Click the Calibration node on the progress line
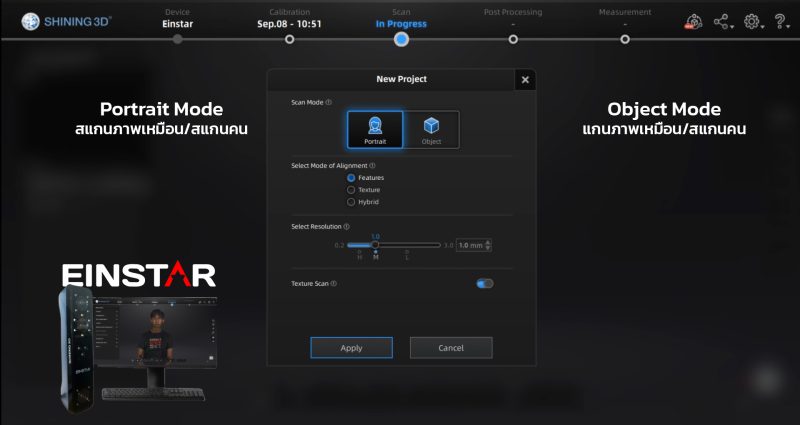Screen dimensions: 800x425 coord(289,39)
